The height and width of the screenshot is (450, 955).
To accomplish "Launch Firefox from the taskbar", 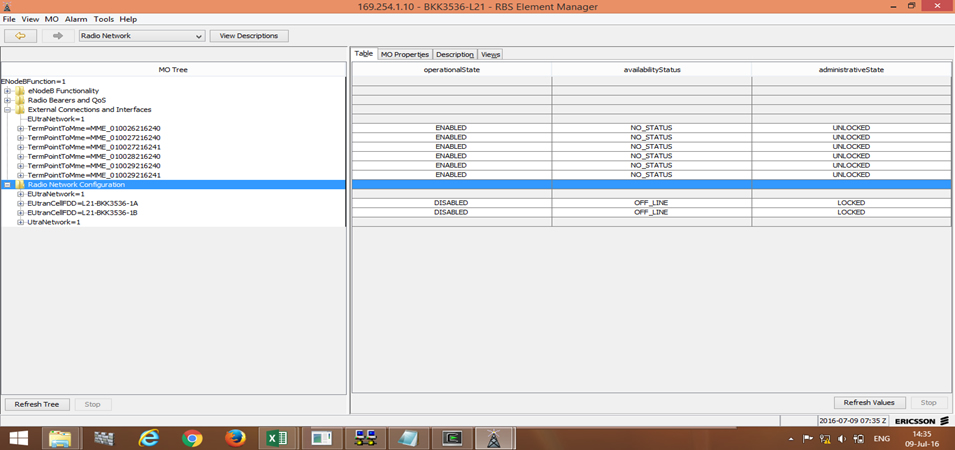I will 235,438.
